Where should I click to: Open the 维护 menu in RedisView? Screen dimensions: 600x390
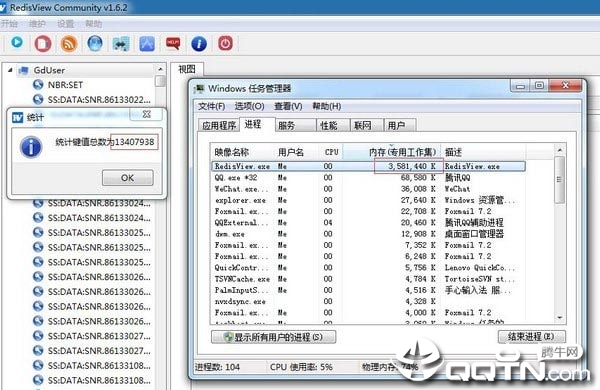[37, 24]
